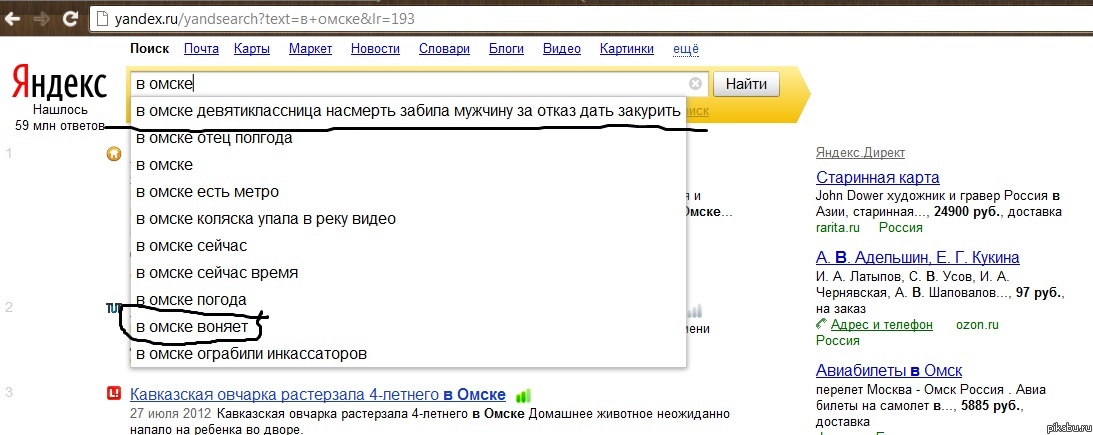Open the Блоги service
The height and width of the screenshot is (435, 1093).
506,49
